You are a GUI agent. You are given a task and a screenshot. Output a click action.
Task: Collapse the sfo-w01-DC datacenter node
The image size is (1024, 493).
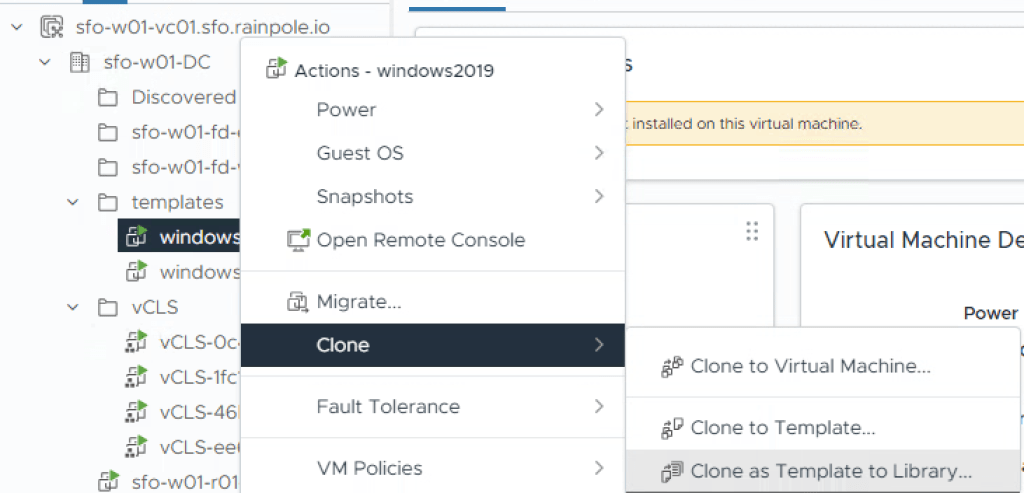pyautogui.click(x=44, y=62)
